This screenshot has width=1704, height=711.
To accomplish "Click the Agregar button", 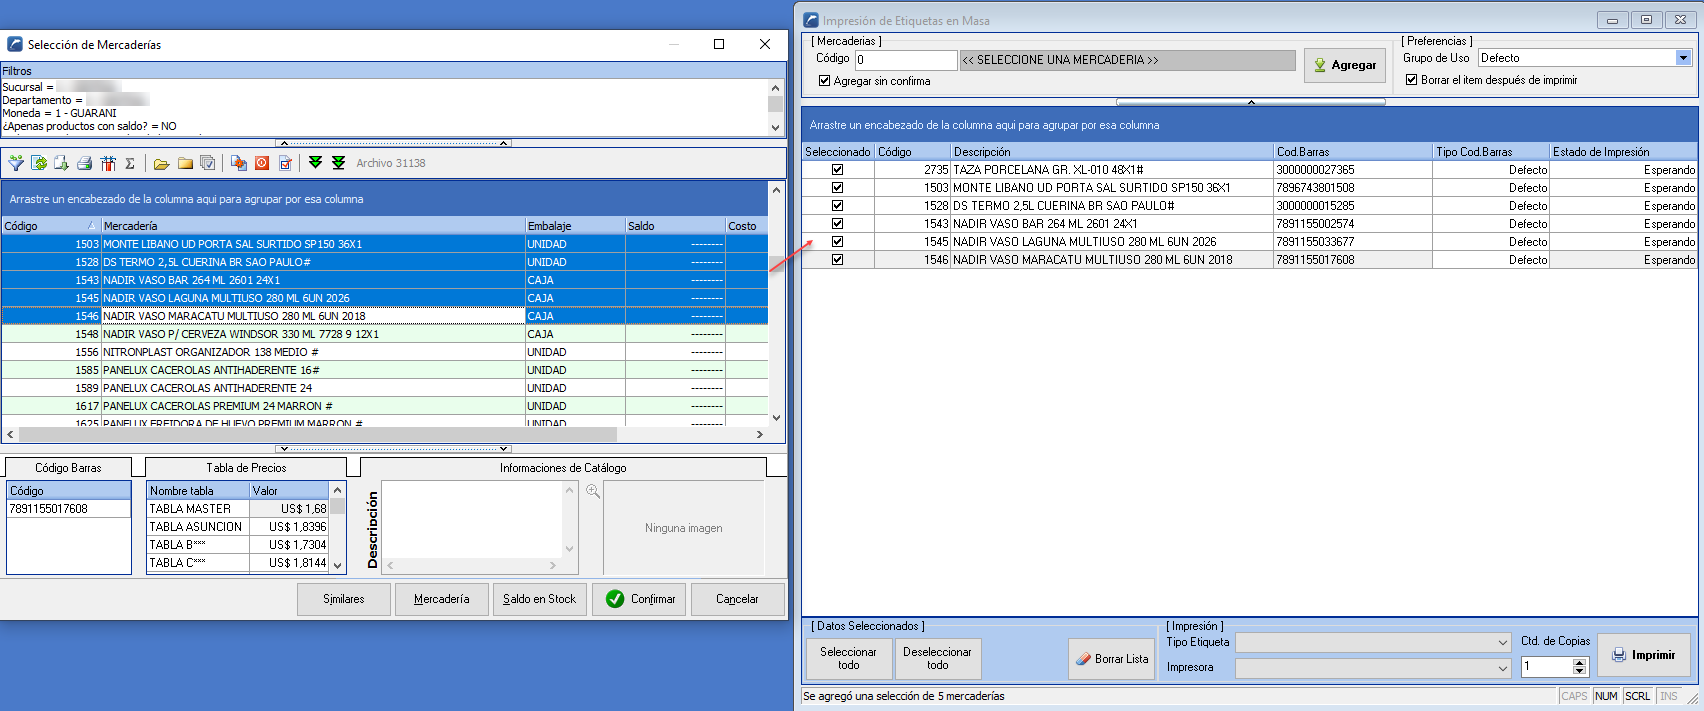I will coord(1345,65).
